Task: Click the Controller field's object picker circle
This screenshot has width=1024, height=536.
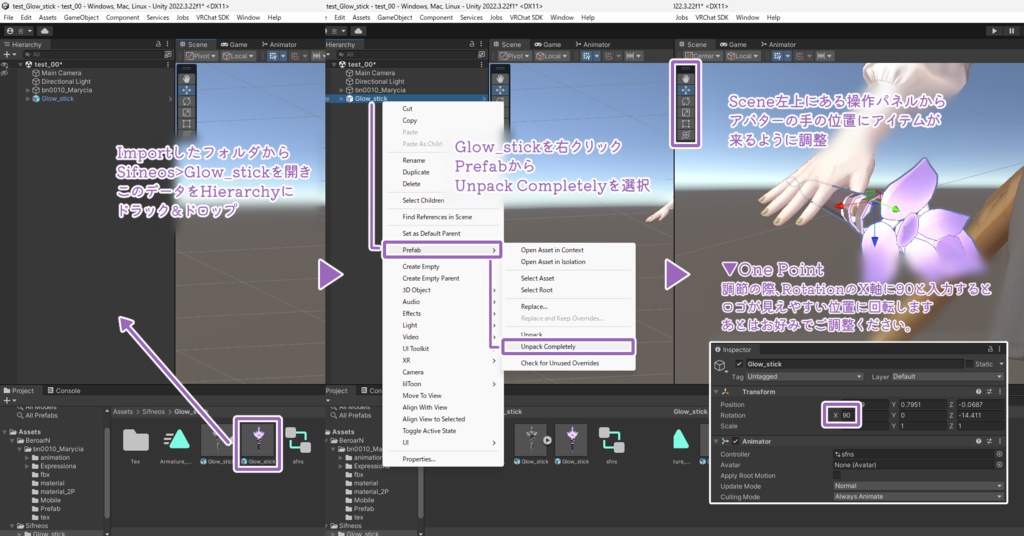Action: tap(999, 454)
